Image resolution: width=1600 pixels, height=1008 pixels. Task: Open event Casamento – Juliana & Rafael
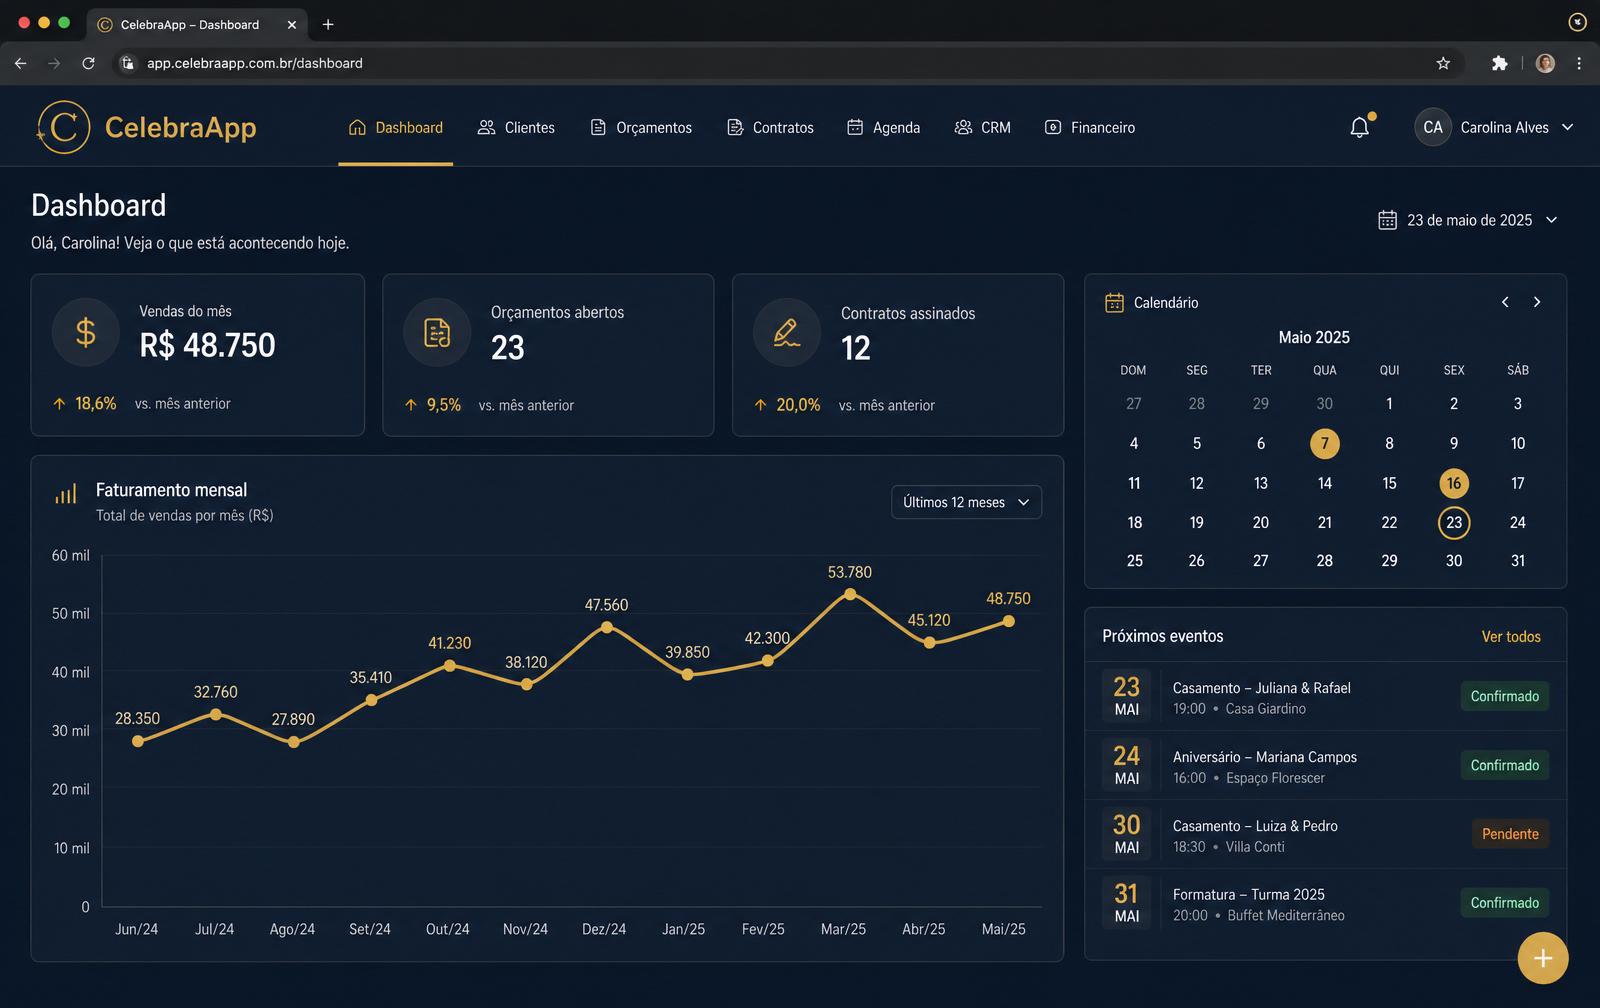click(x=1326, y=697)
